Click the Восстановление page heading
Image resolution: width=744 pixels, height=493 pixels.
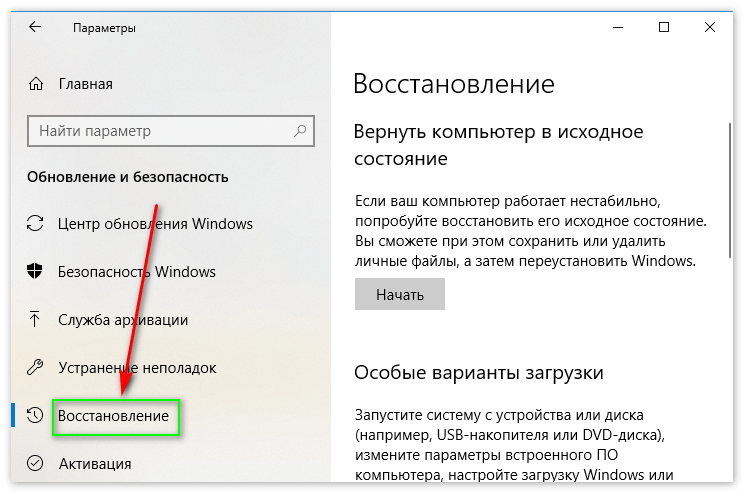tap(454, 84)
